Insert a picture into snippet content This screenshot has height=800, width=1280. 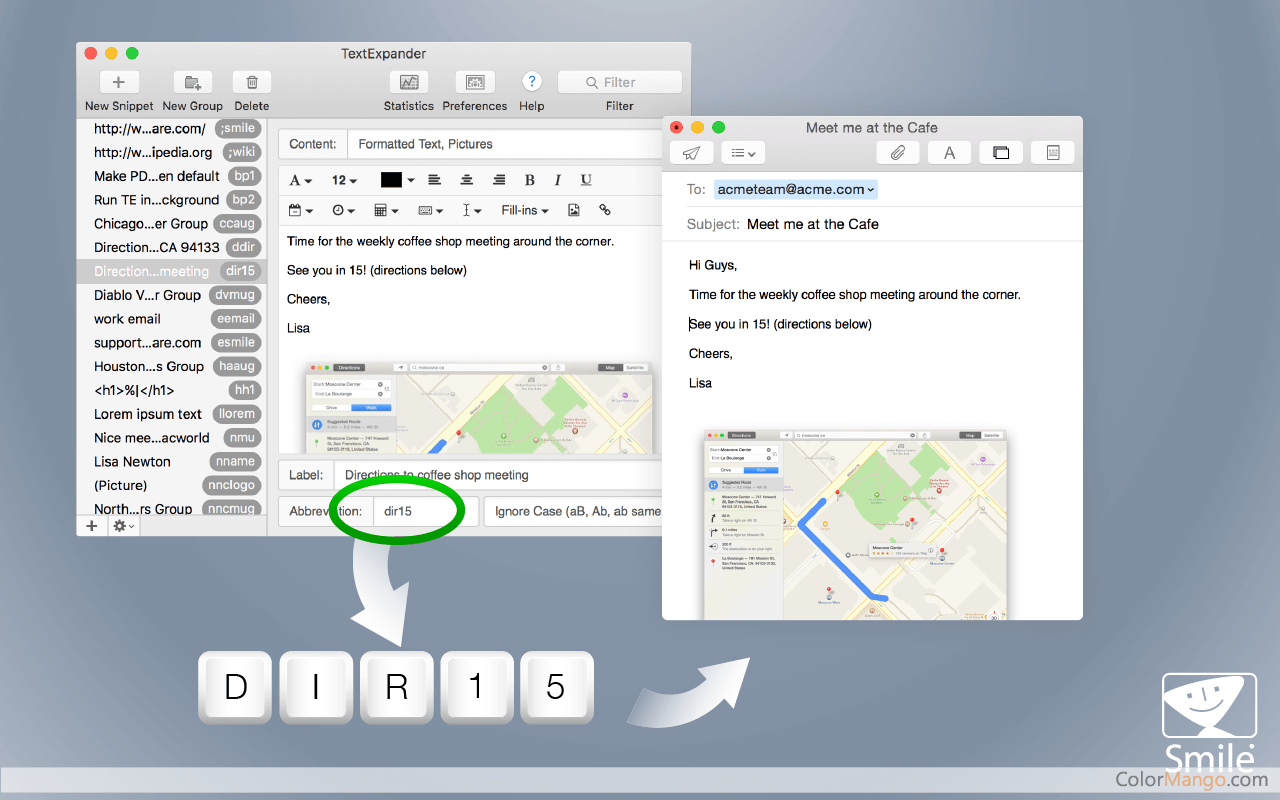click(574, 210)
